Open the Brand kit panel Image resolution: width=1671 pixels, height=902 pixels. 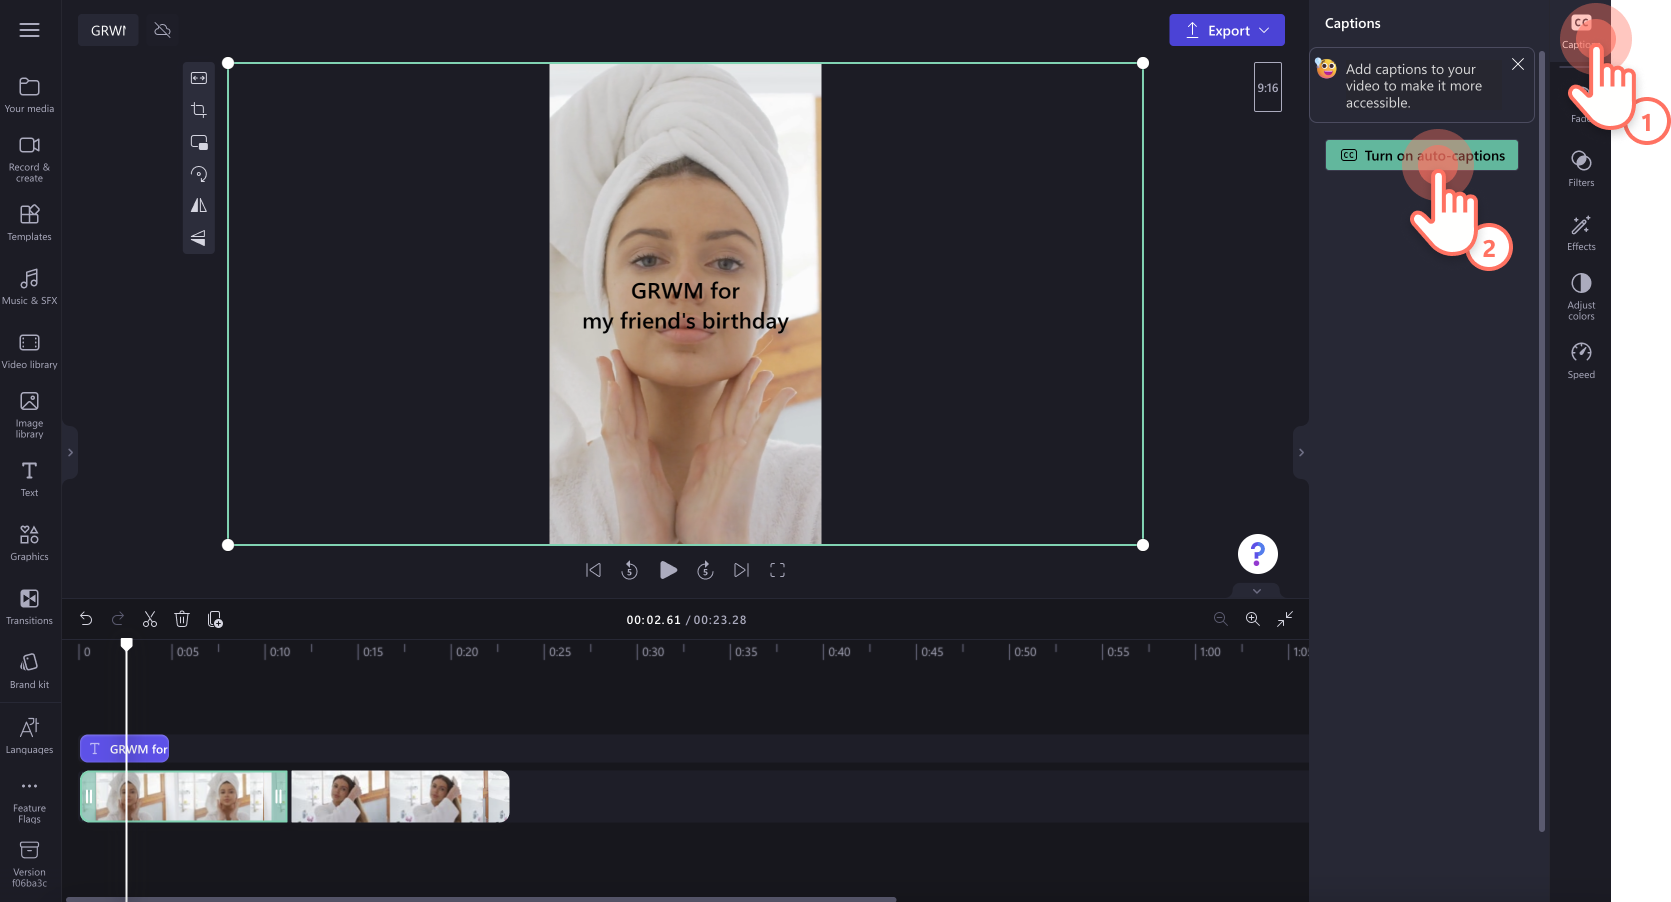[30, 671]
